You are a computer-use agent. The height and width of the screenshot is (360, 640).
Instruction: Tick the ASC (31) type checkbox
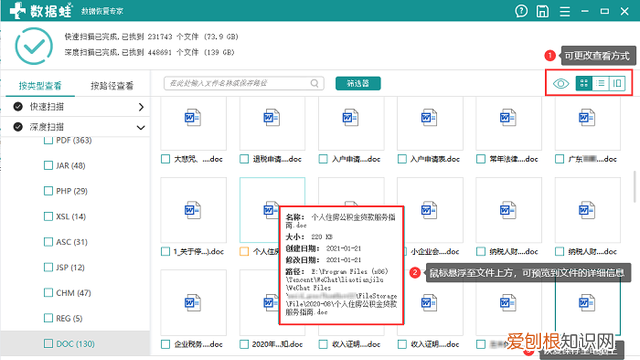48,242
